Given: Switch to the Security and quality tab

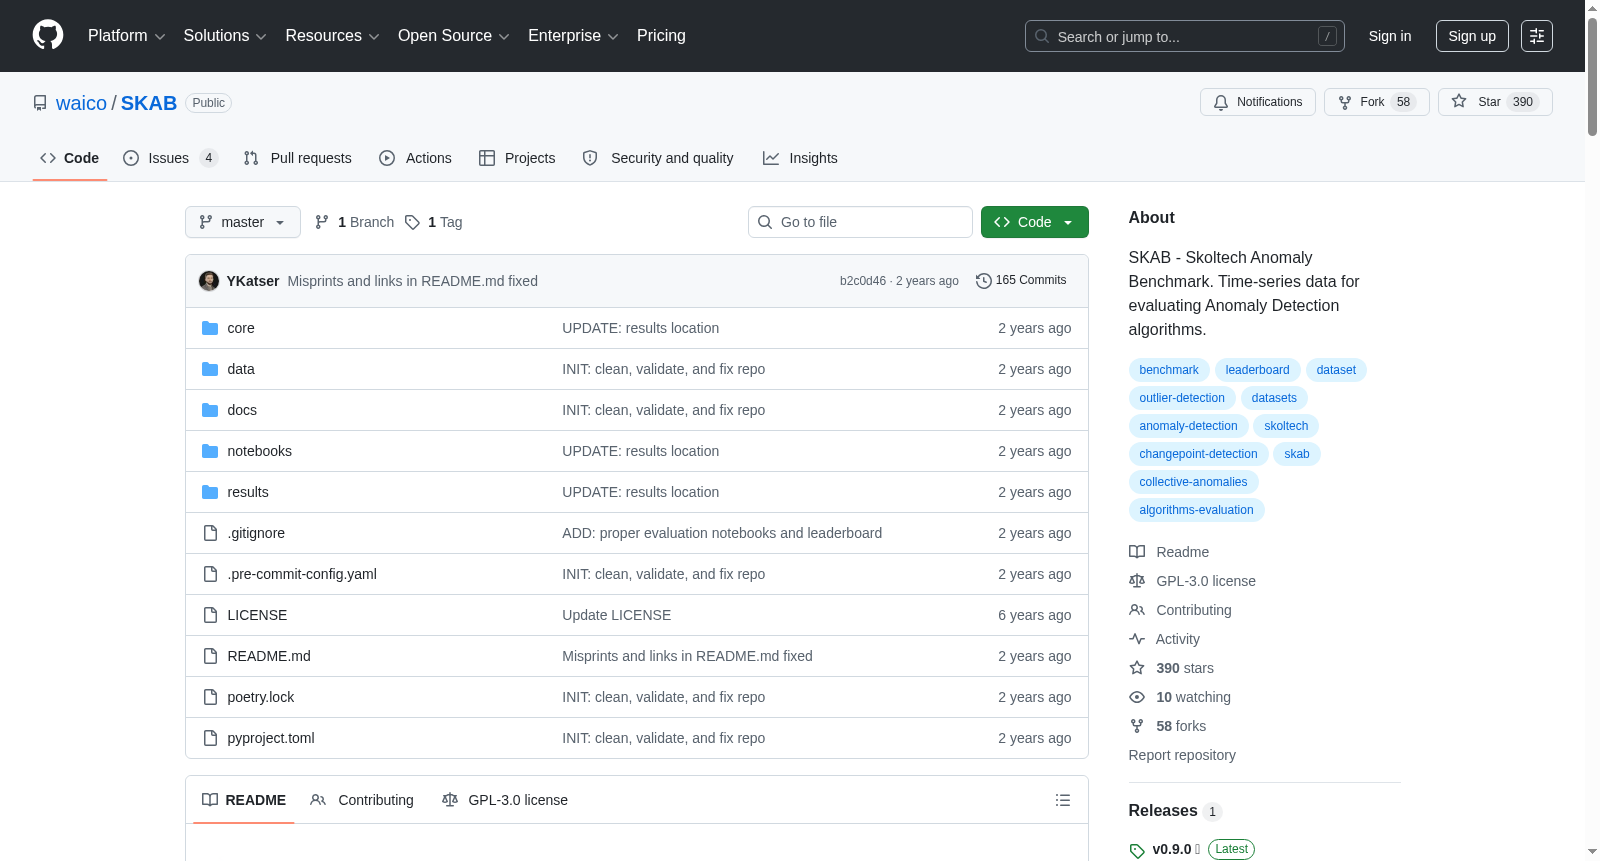Looking at the screenshot, I should 658,158.
